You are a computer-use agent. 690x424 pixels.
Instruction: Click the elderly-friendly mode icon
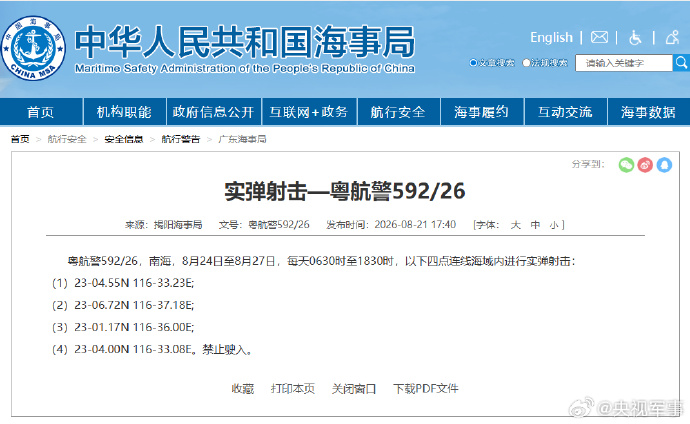[672, 37]
